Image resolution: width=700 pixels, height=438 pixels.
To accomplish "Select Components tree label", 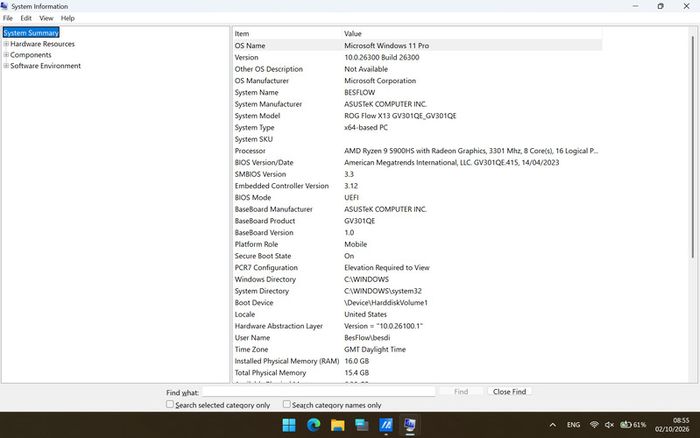I will 31,54.
